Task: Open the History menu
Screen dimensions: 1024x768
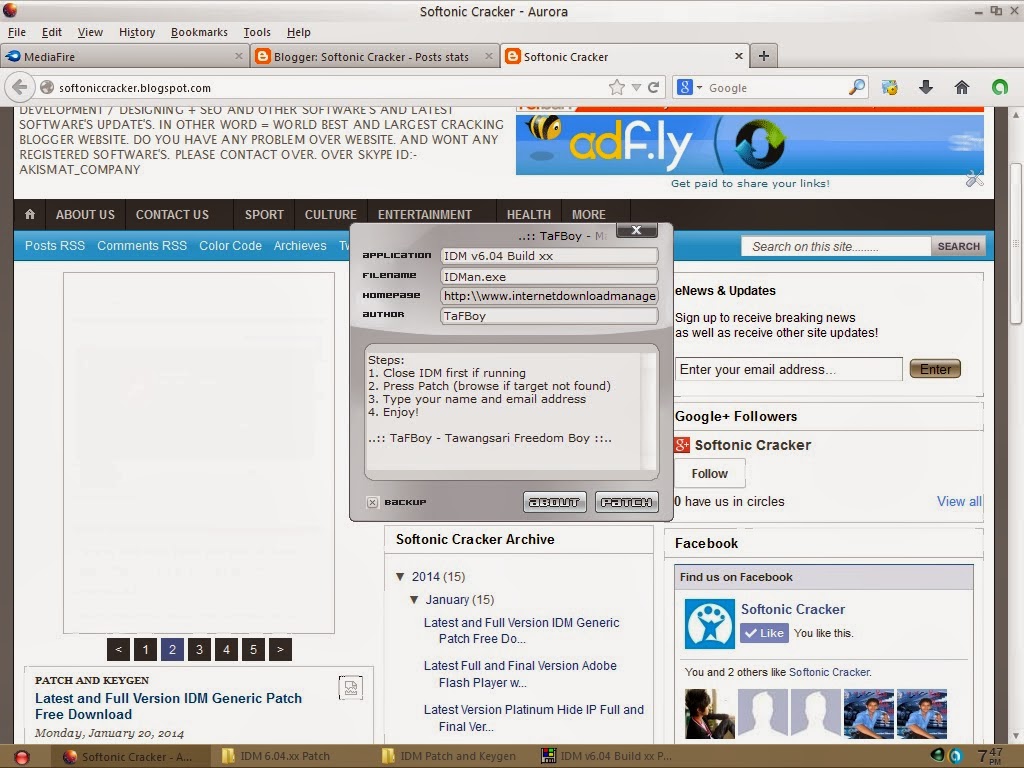Action: [x=137, y=32]
